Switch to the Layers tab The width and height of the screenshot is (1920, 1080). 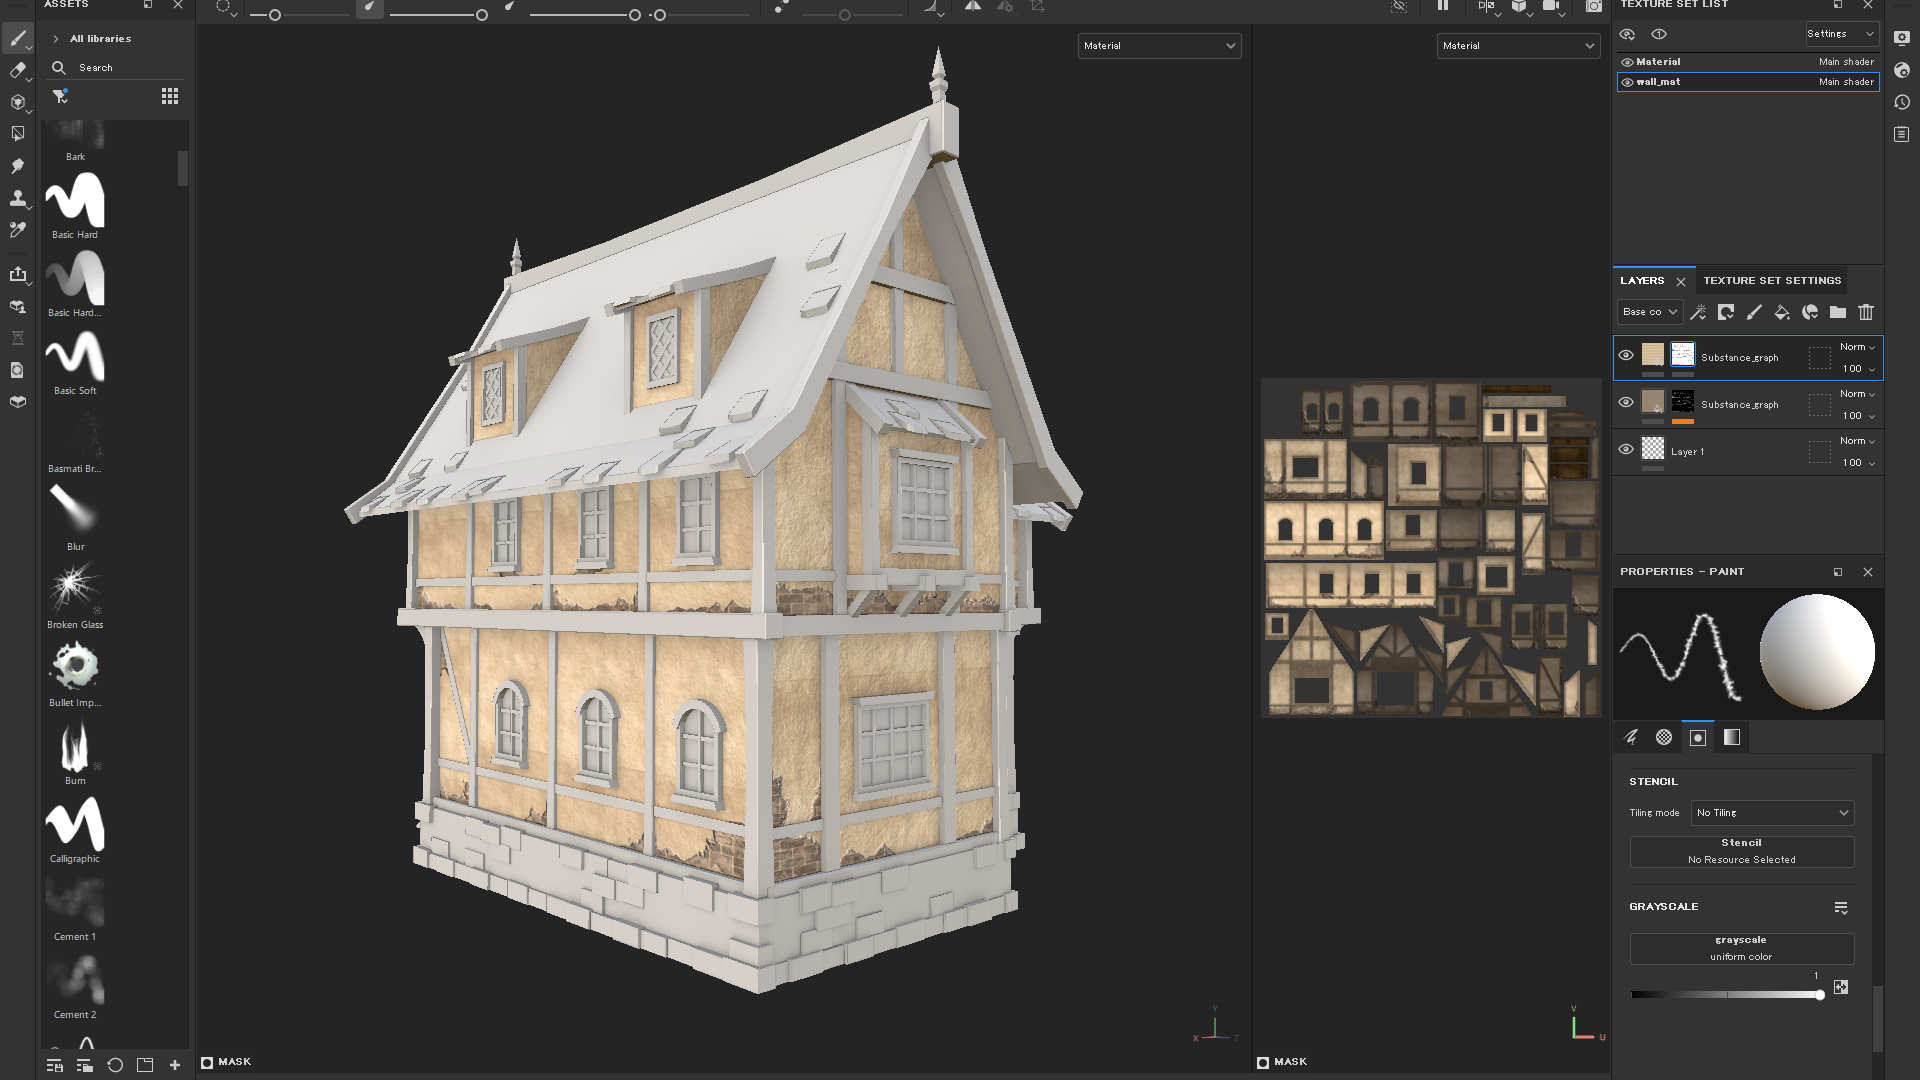[x=1642, y=281]
